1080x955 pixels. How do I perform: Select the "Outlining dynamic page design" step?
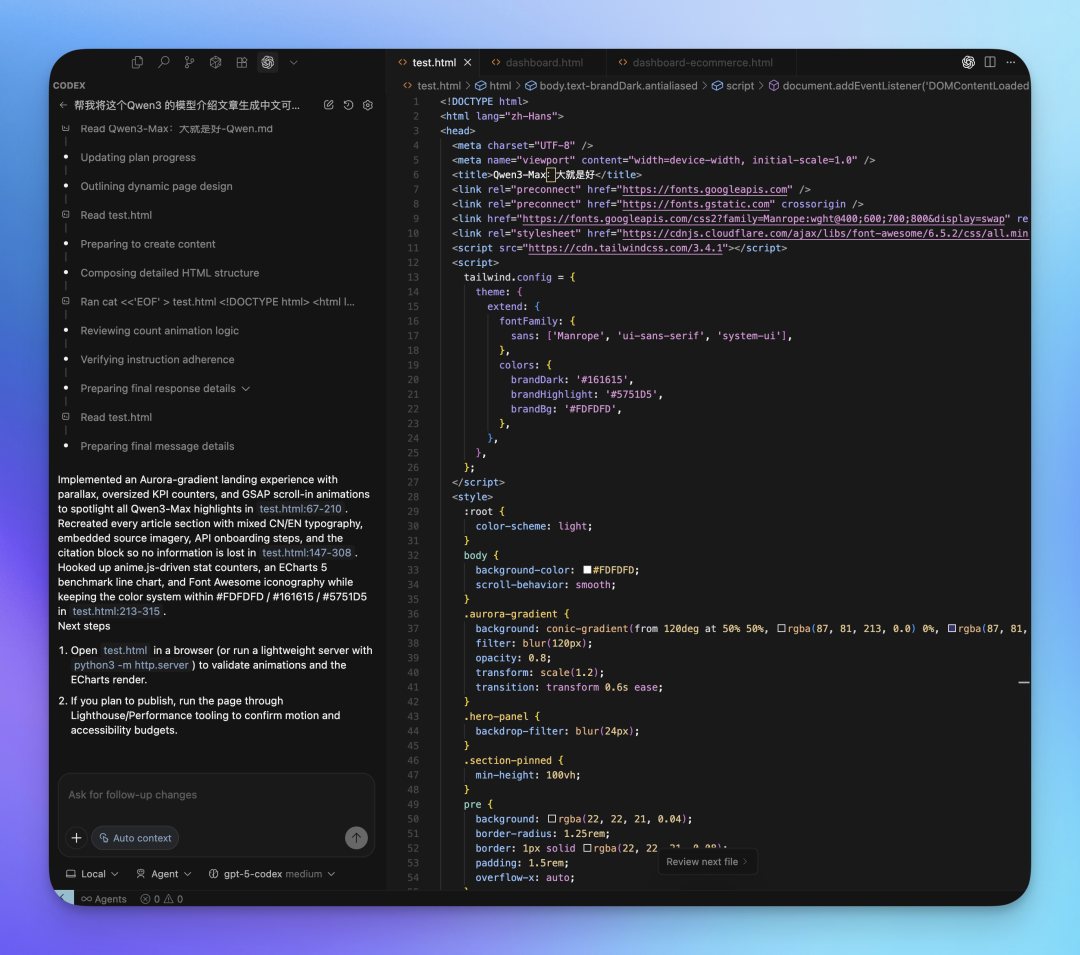(156, 186)
